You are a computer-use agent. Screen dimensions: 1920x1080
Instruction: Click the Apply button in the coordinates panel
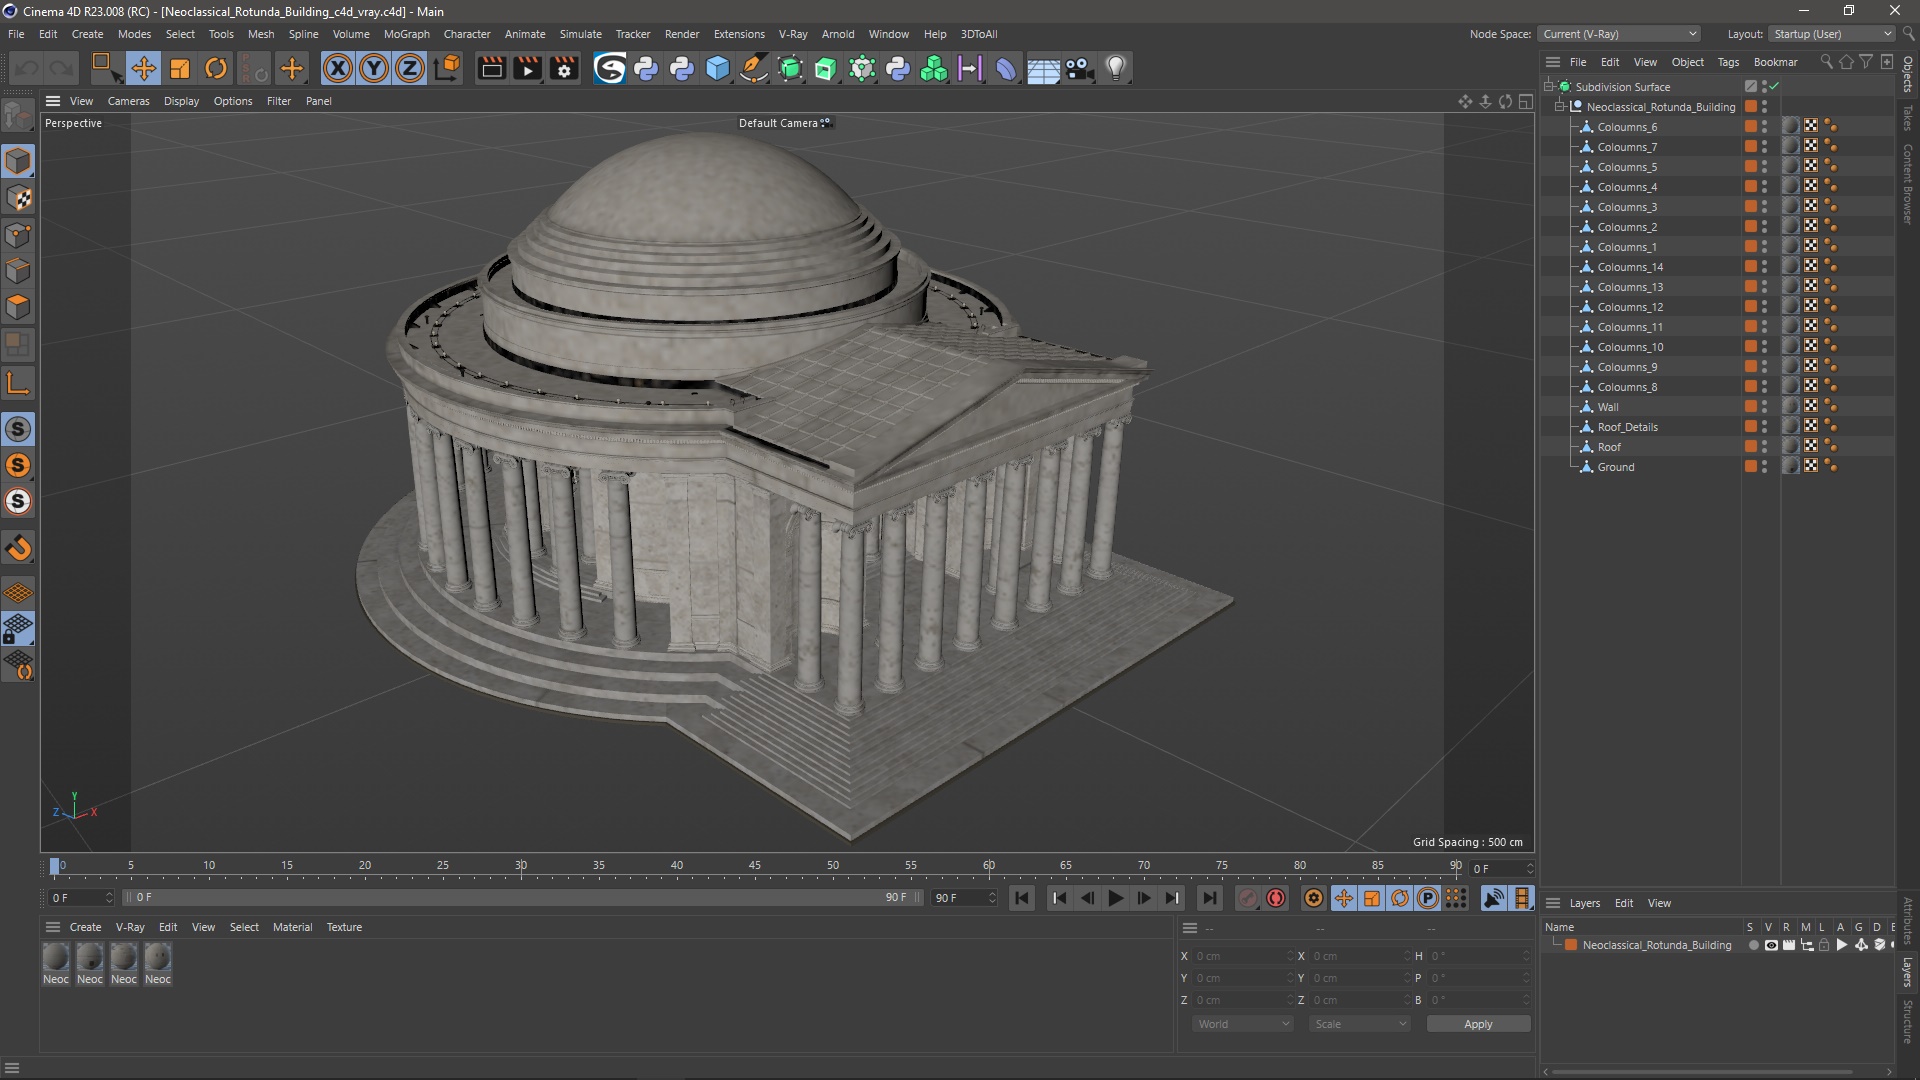(x=1478, y=1024)
